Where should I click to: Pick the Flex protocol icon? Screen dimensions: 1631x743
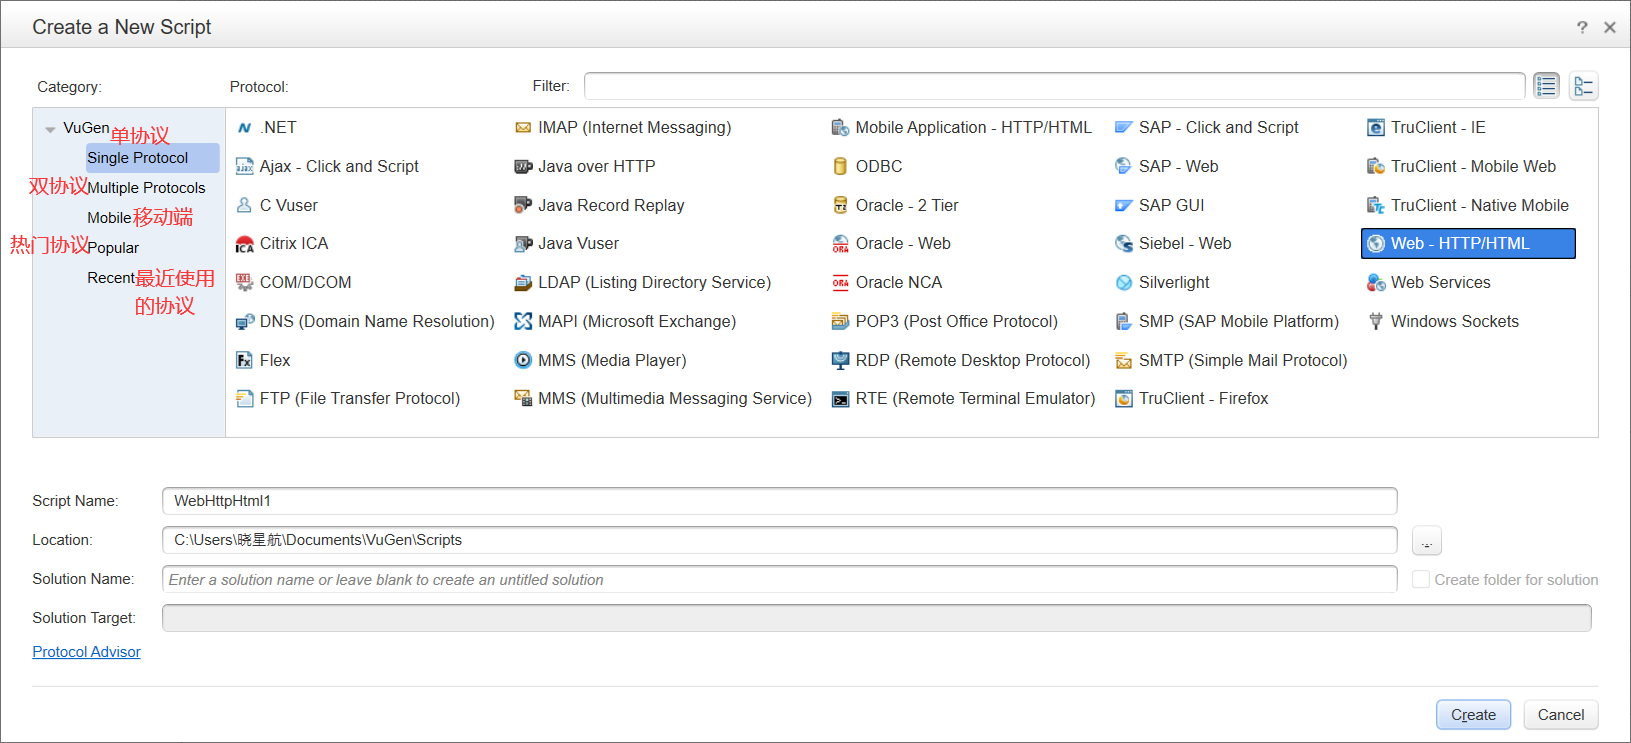pyautogui.click(x=244, y=360)
